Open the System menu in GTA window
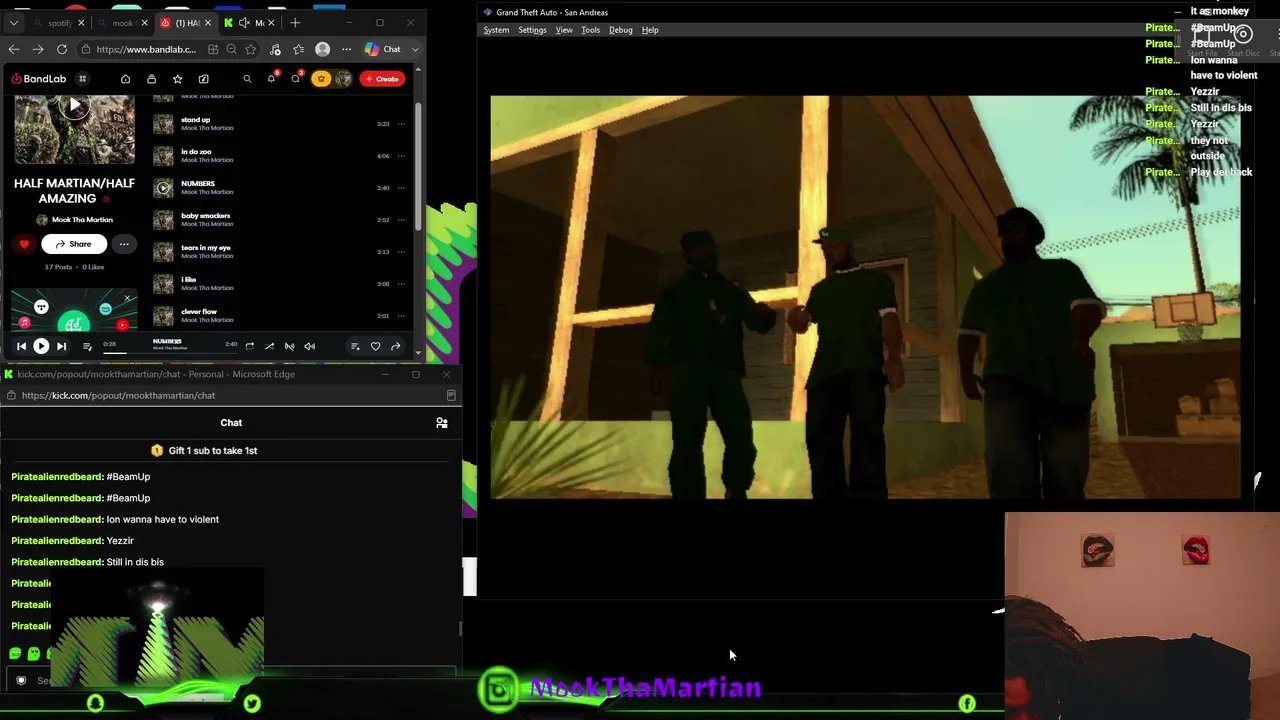 pyautogui.click(x=496, y=30)
